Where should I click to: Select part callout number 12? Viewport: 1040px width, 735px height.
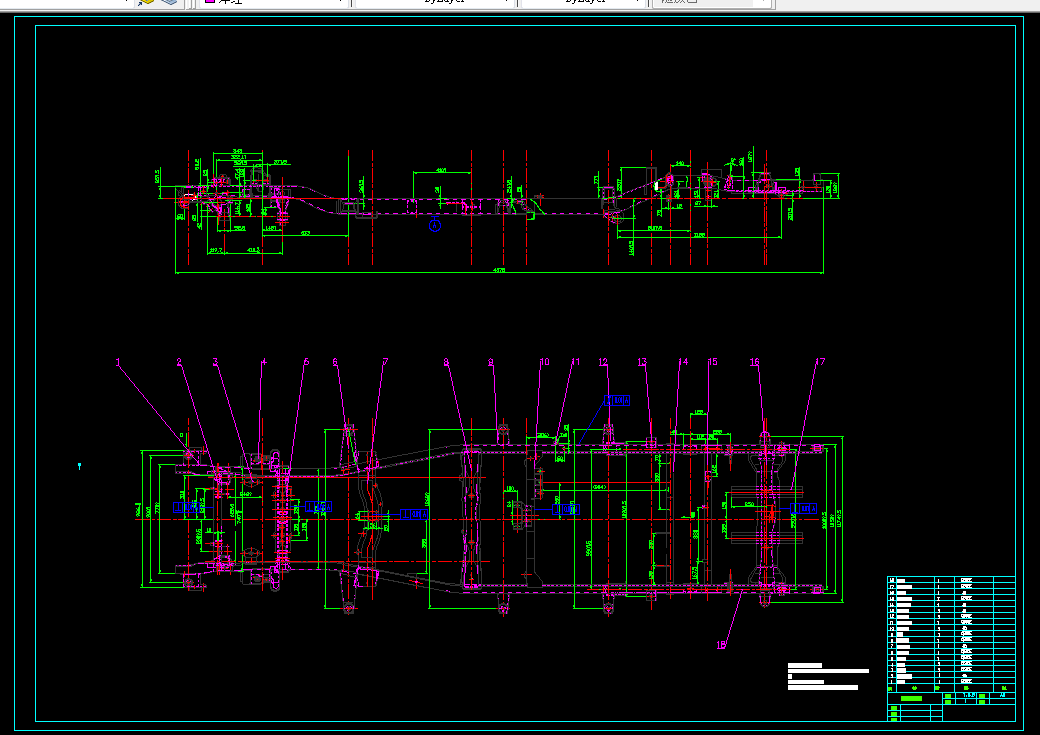click(x=603, y=362)
